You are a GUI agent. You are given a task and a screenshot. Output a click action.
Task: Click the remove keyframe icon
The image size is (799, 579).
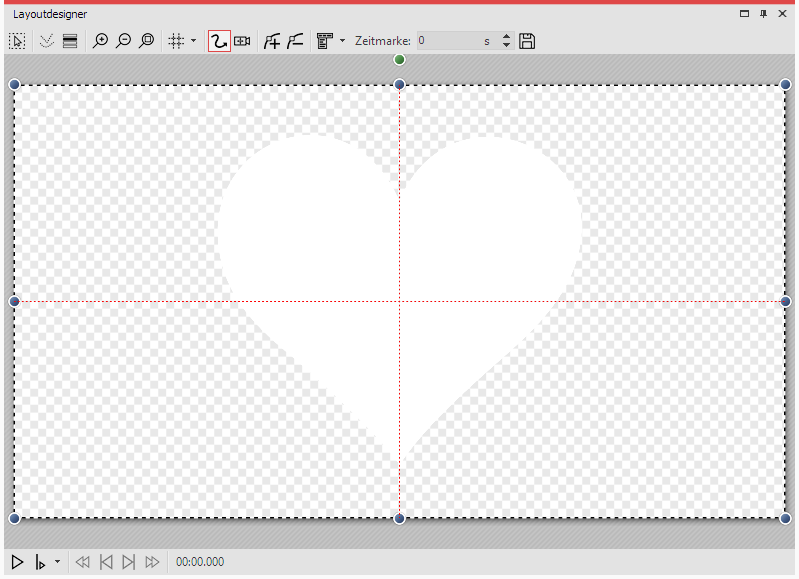295,41
